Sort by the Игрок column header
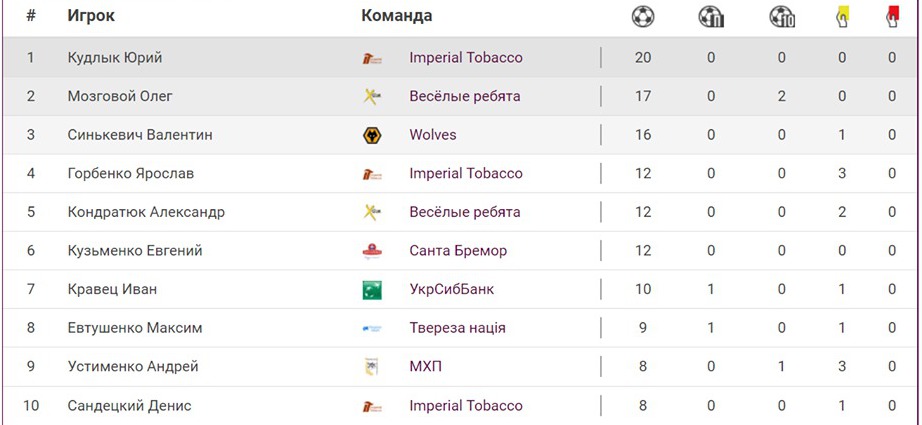Screen dimensions: 922x425 (91, 16)
